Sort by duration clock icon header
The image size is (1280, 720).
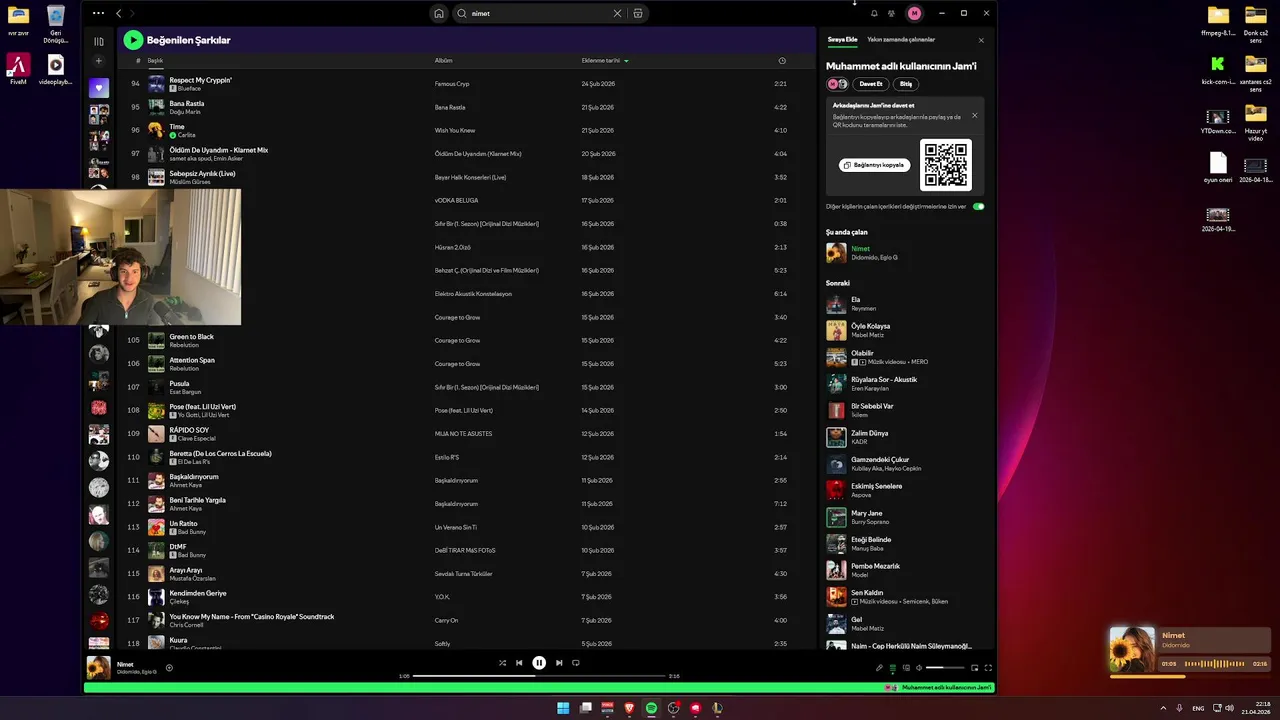(x=782, y=61)
